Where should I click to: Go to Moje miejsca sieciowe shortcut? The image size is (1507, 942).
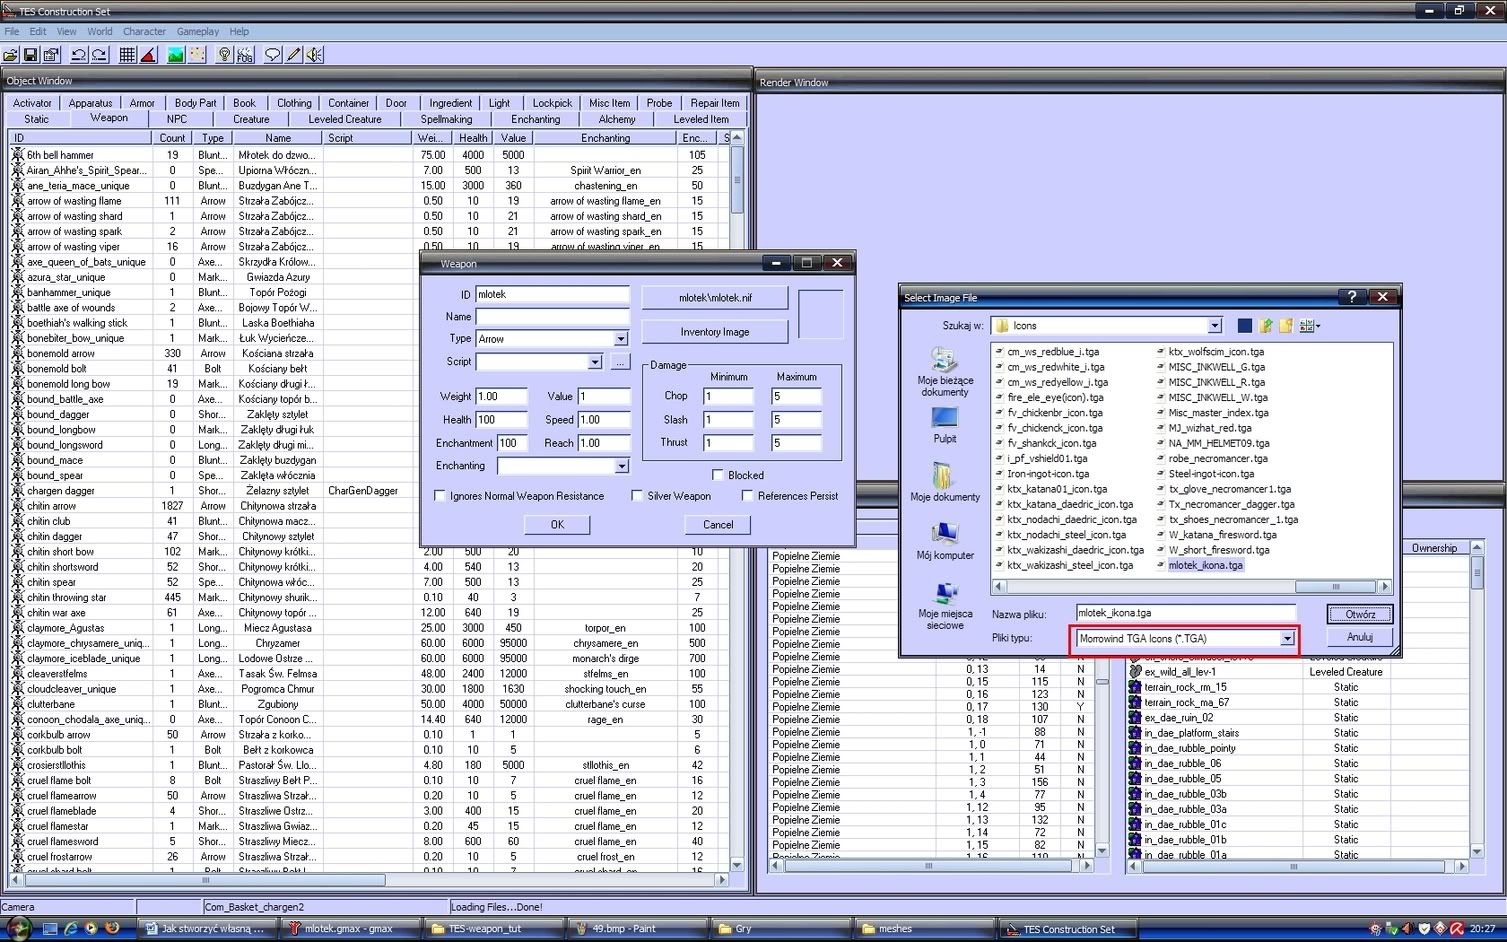[x=945, y=605]
